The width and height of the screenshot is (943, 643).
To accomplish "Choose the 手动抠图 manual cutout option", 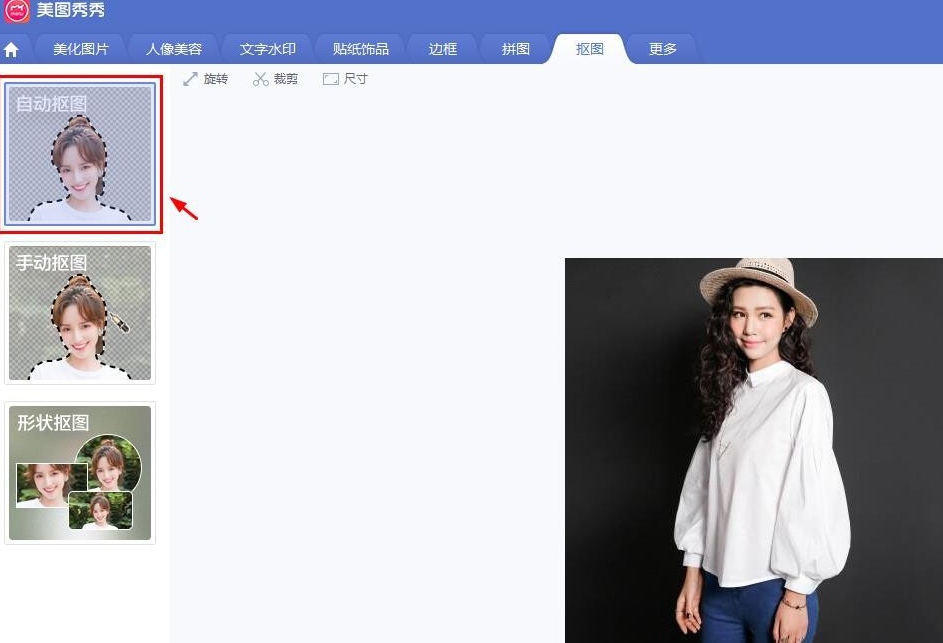I will [80, 312].
